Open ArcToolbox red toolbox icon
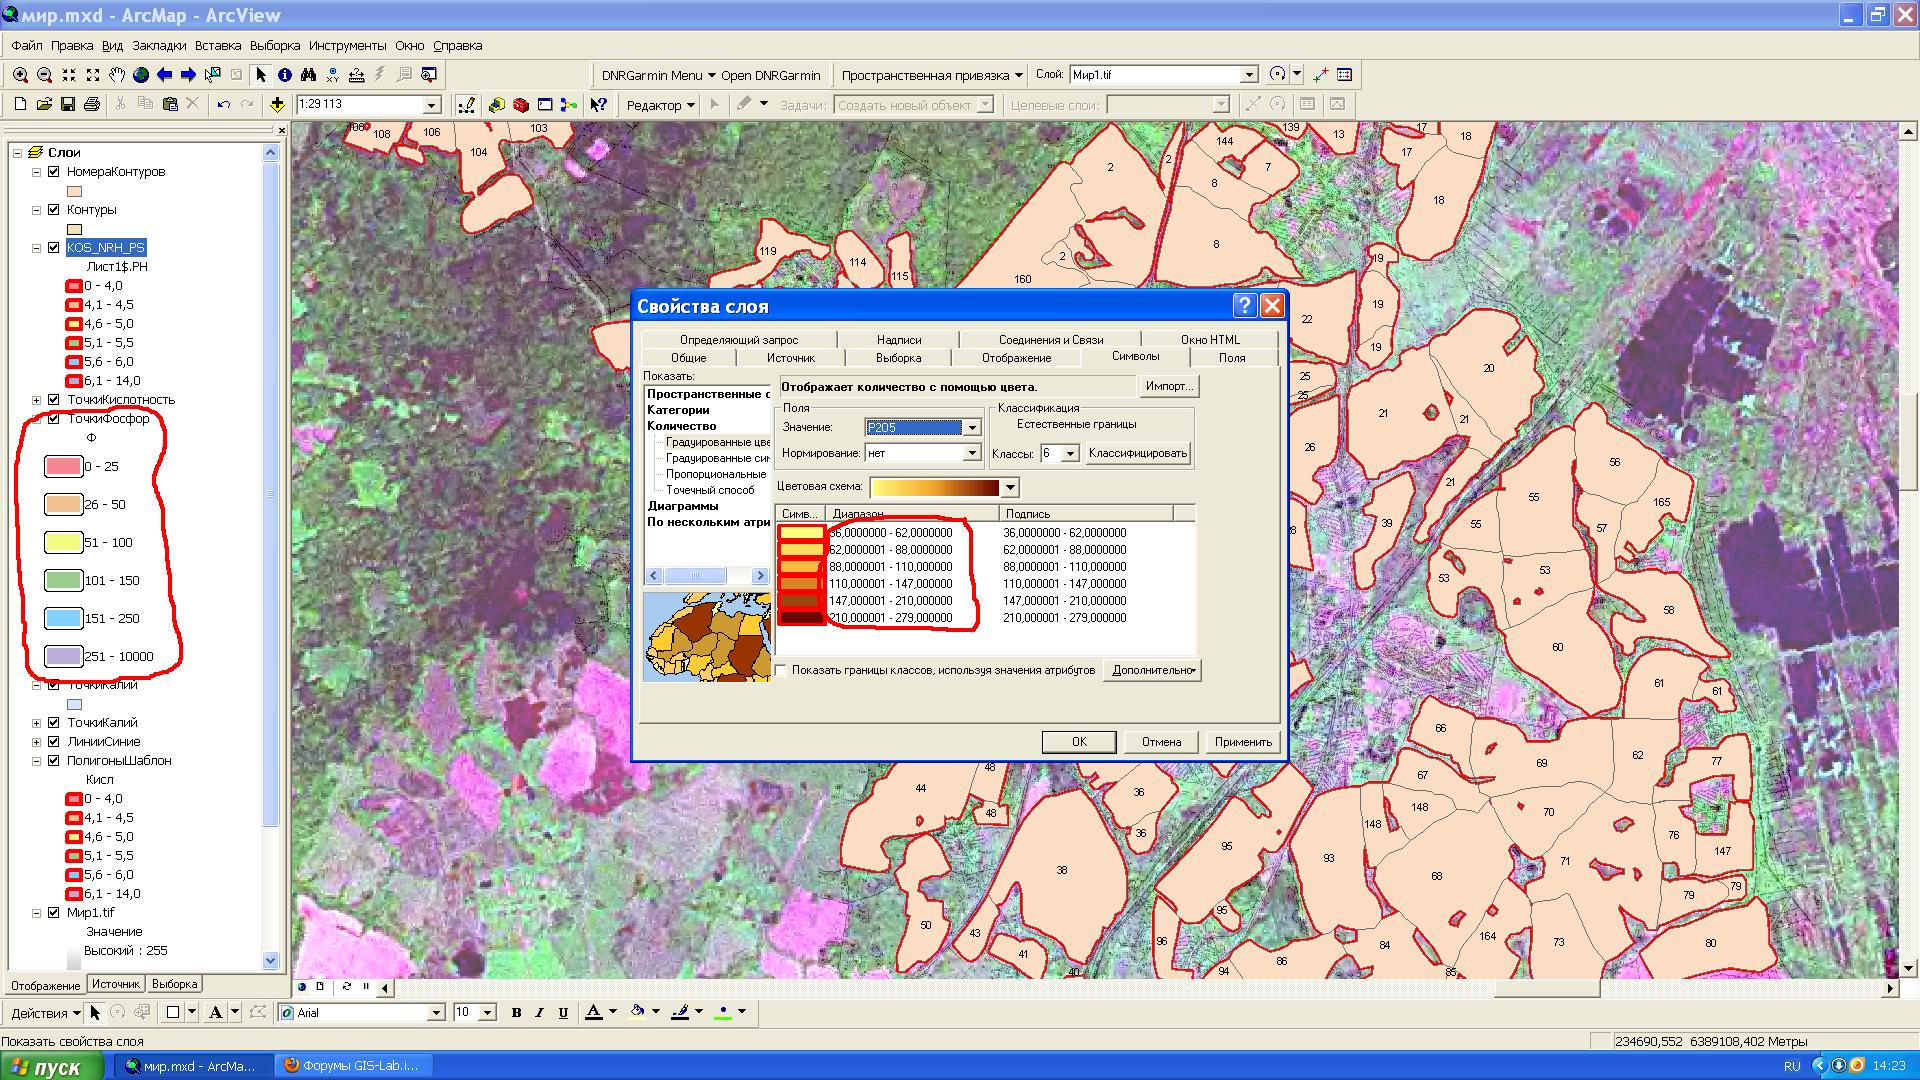Viewport: 1920px width, 1080px height. [521, 105]
